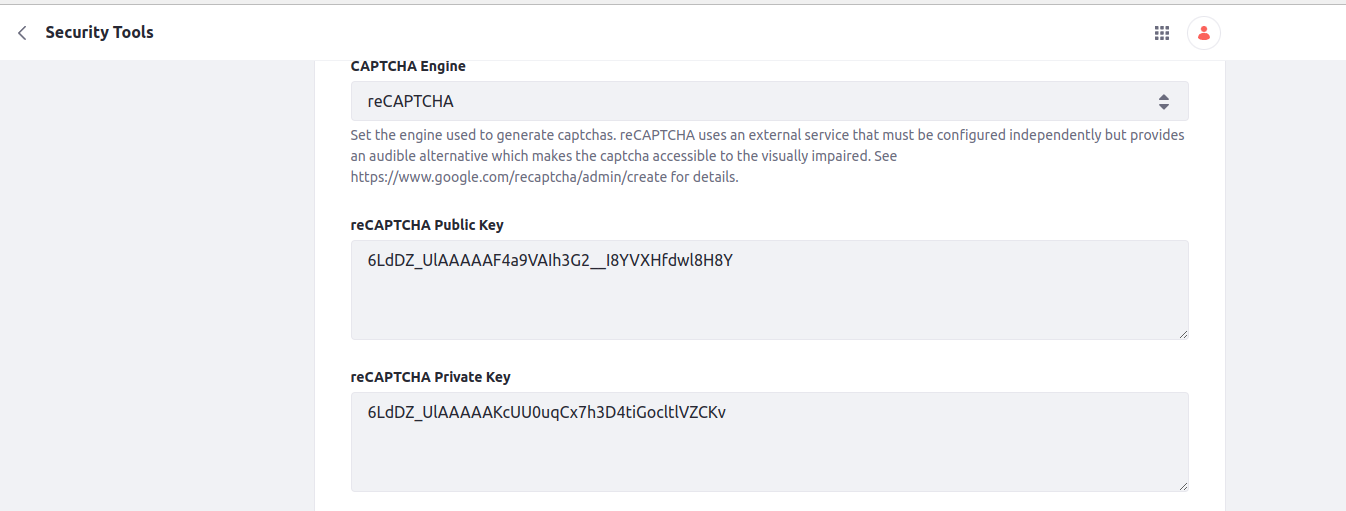Click the Security Tools page title
1346x511 pixels.
99,32
